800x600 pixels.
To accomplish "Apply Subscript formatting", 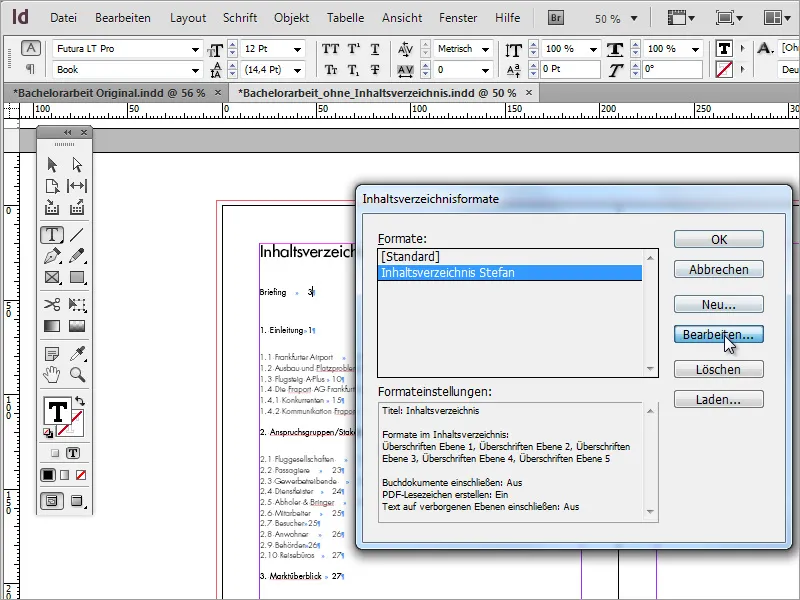I will pyautogui.click(x=354, y=70).
